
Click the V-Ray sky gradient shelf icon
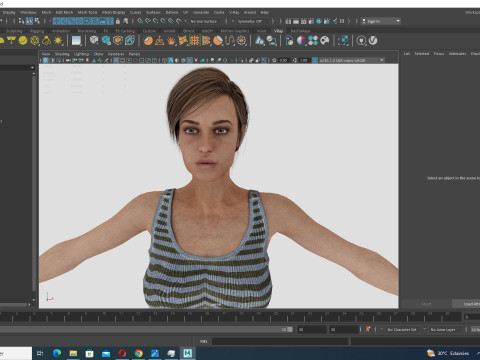(x=76, y=41)
